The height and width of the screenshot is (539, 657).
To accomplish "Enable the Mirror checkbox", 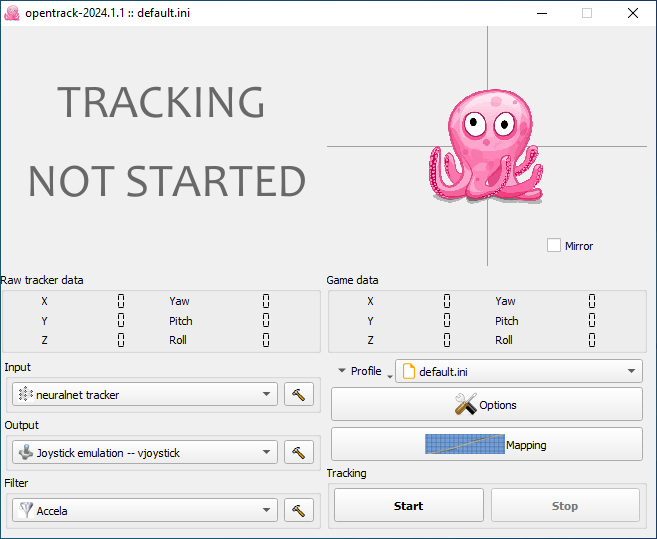I will click(x=554, y=246).
